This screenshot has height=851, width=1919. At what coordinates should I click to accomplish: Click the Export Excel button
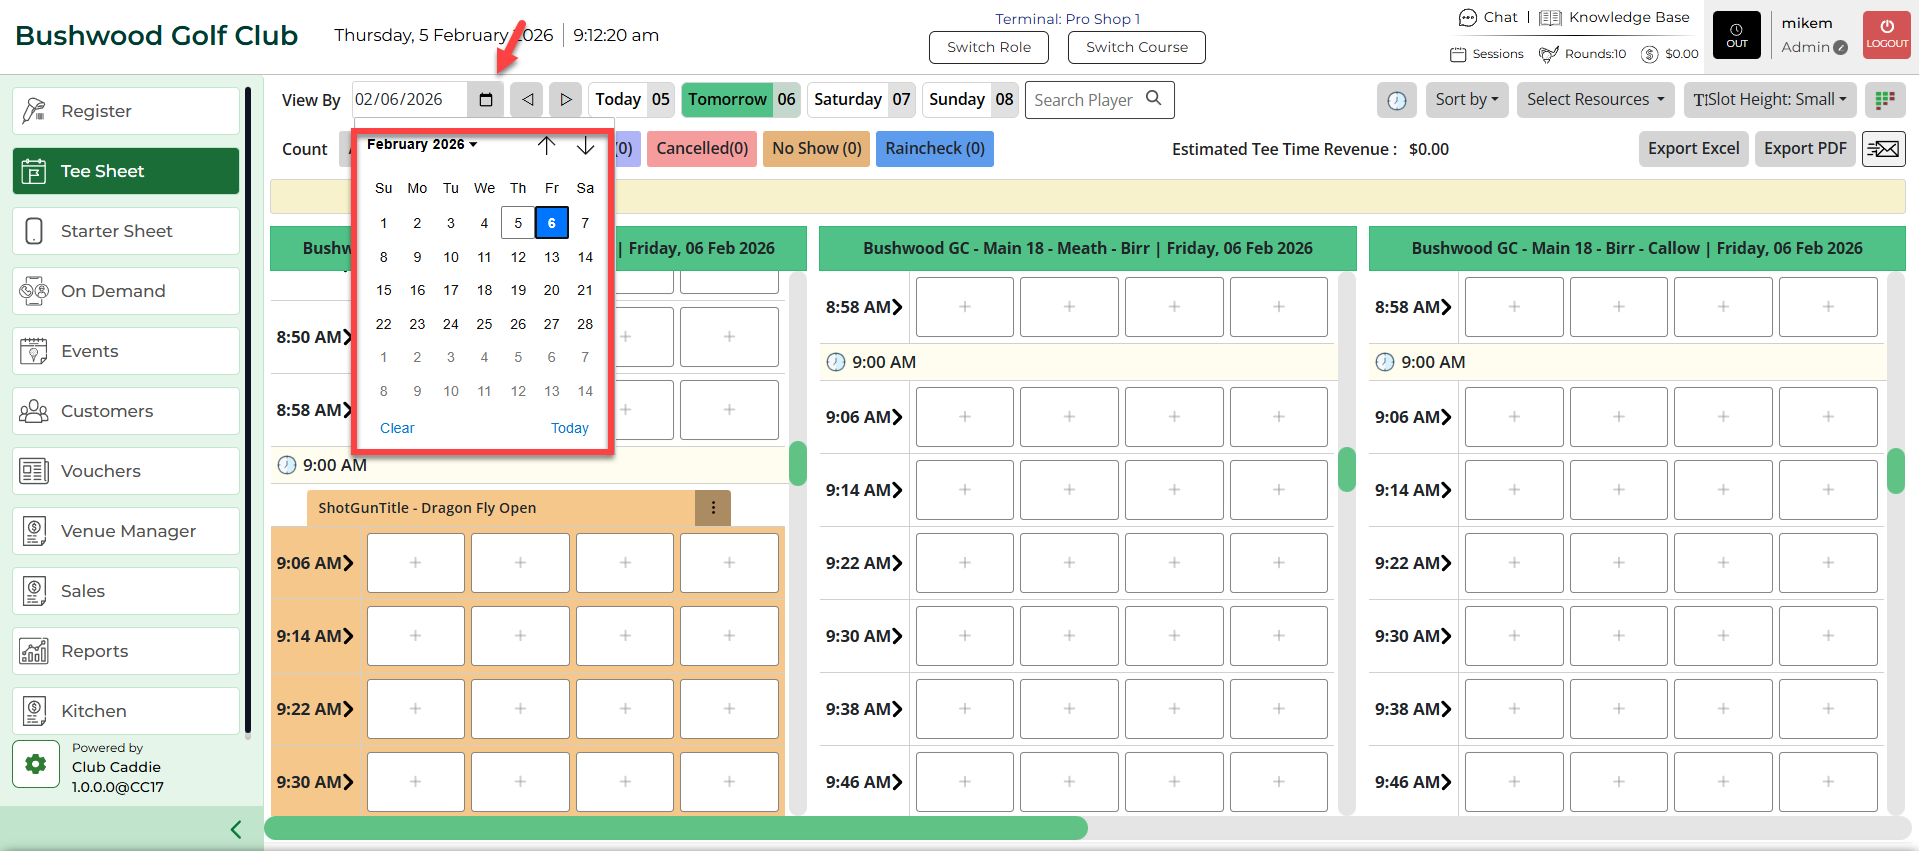click(1693, 148)
